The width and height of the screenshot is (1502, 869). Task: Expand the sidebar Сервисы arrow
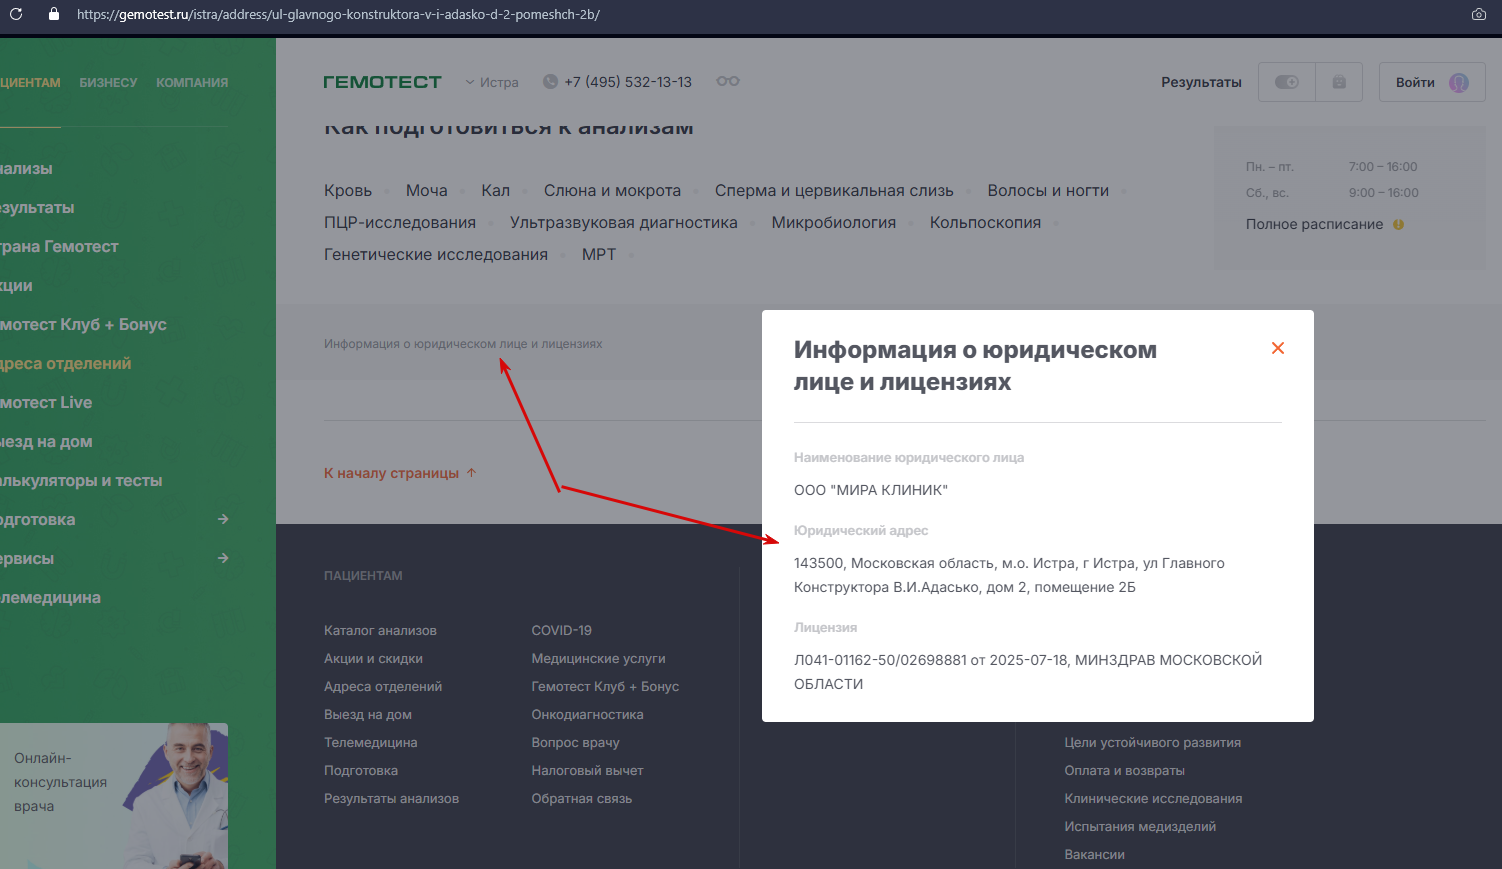pos(223,558)
